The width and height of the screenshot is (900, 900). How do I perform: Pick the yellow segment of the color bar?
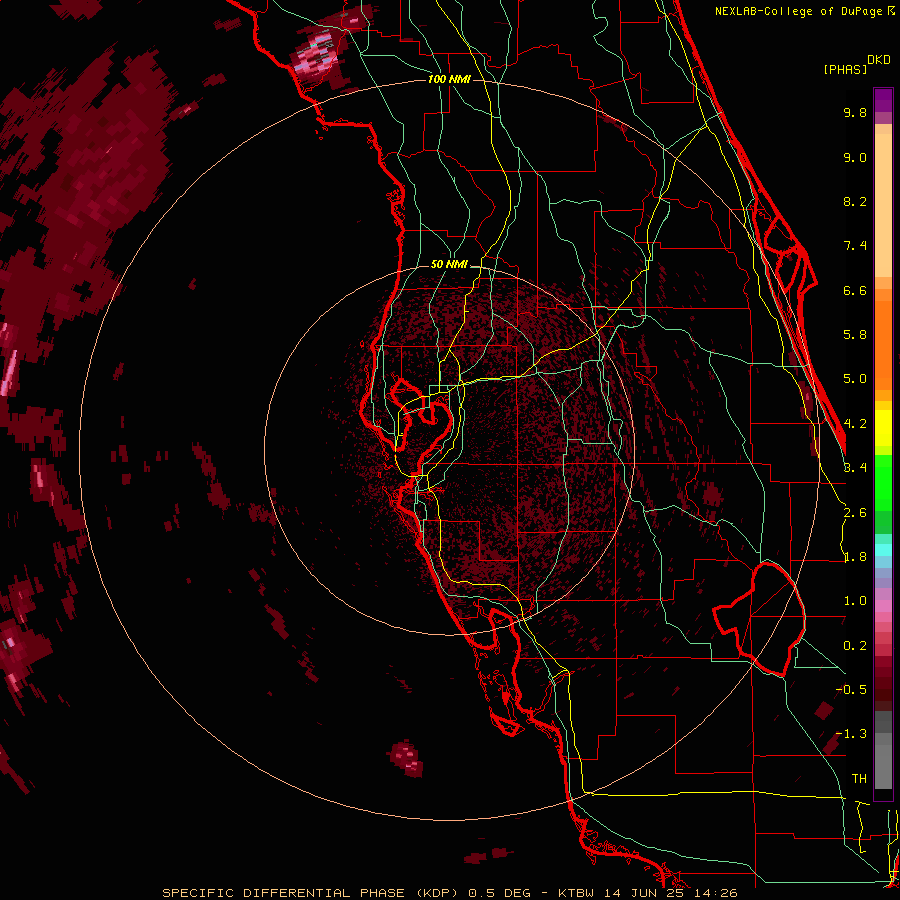coord(883,428)
